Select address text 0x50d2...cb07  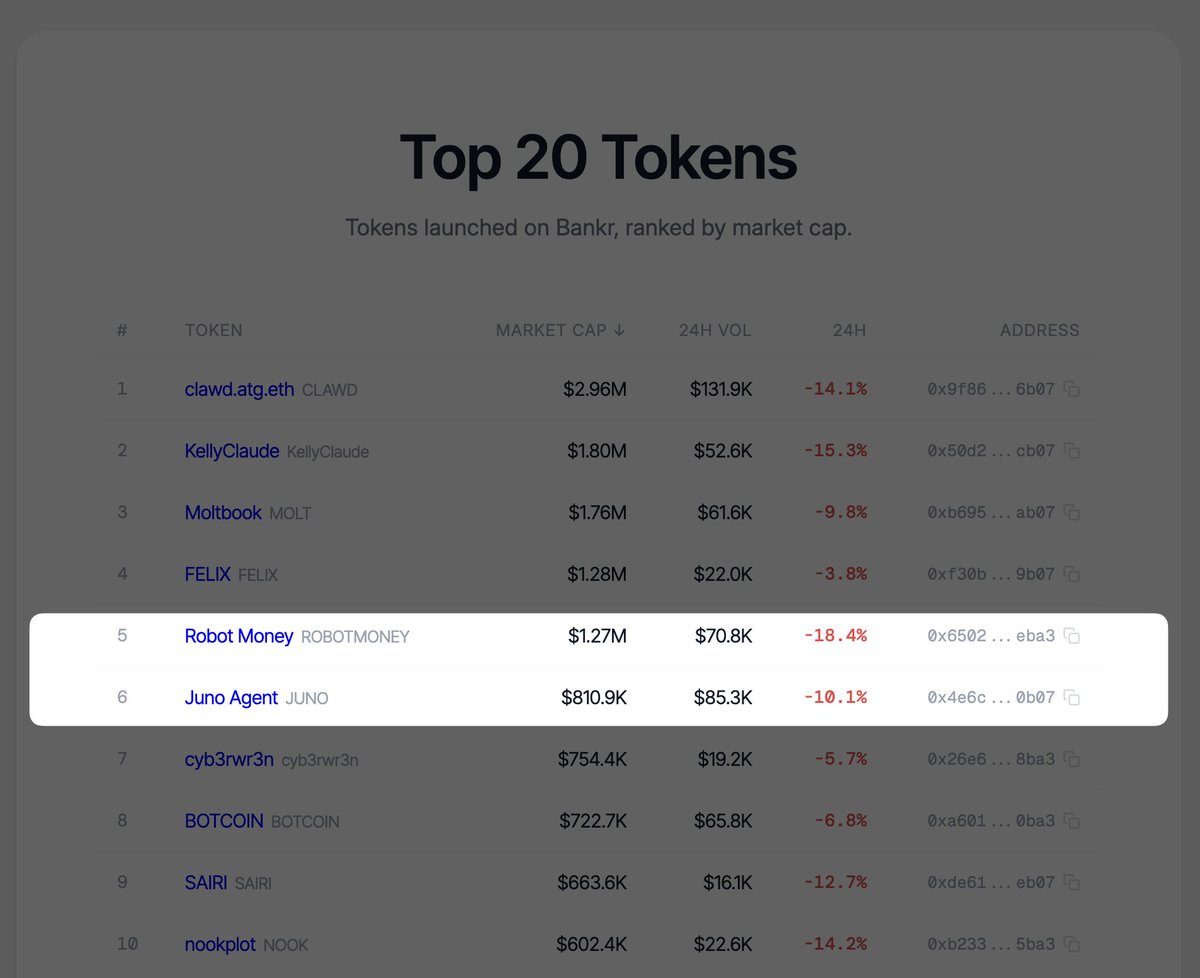pos(991,451)
